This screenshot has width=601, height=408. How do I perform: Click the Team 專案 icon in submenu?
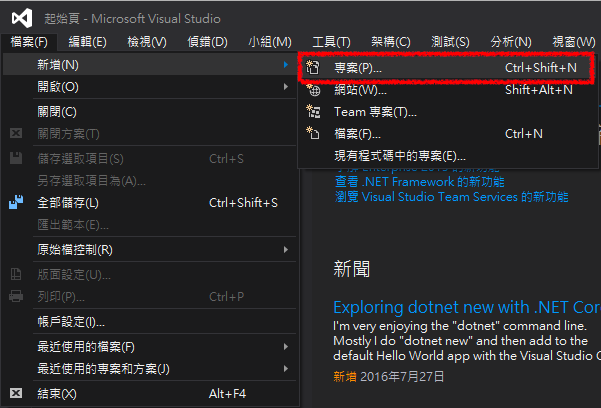(x=313, y=112)
